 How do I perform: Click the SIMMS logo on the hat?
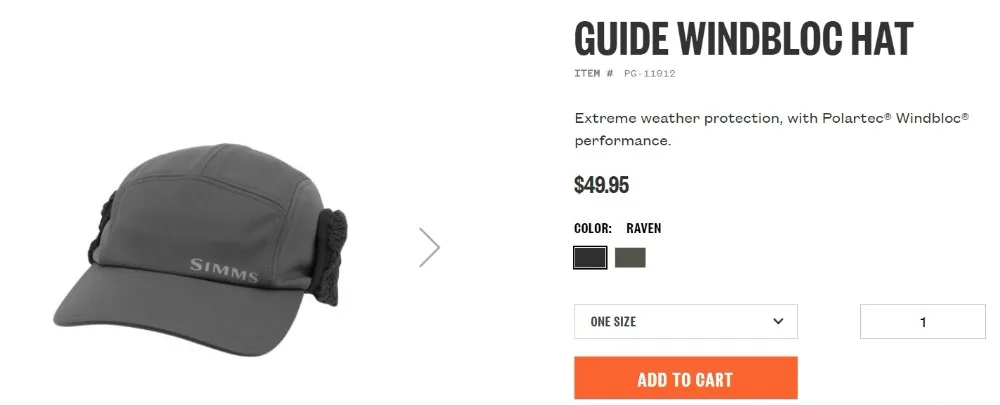[224, 270]
